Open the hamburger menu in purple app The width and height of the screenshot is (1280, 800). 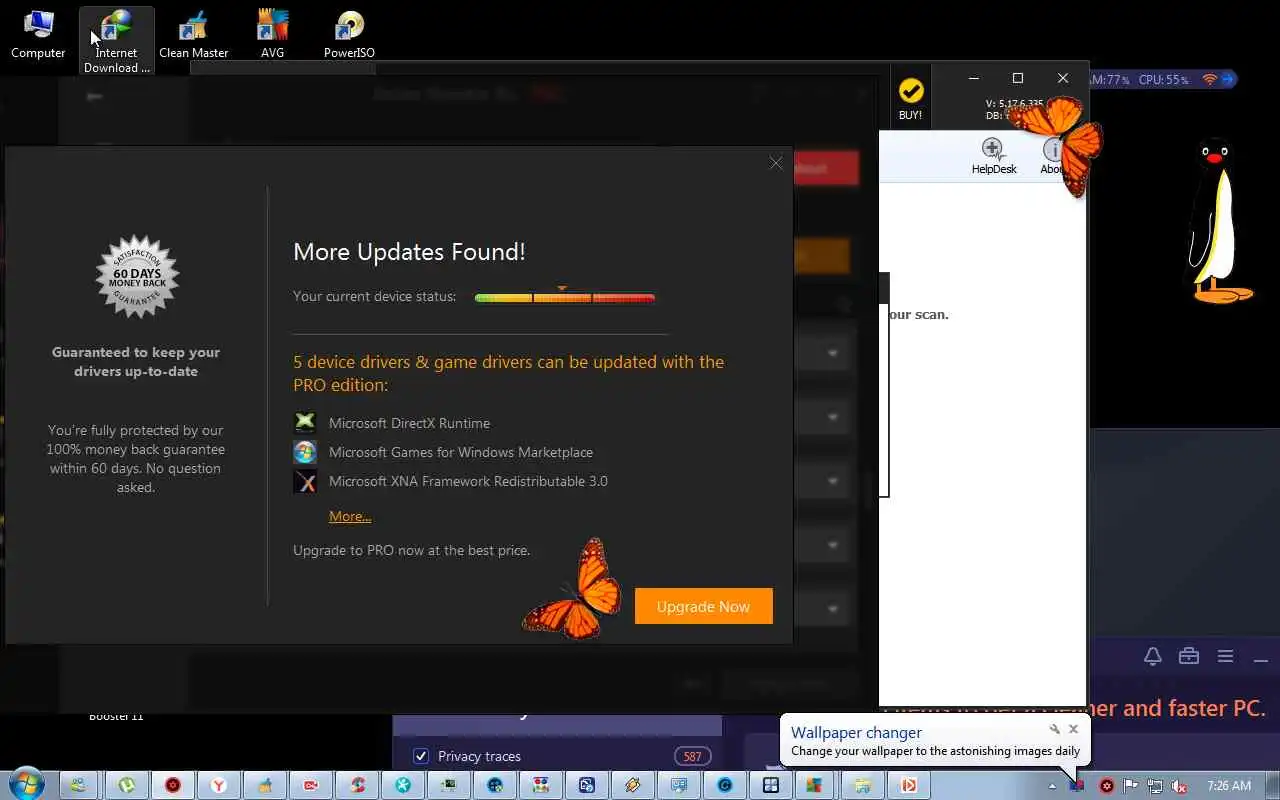coord(1225,657)
